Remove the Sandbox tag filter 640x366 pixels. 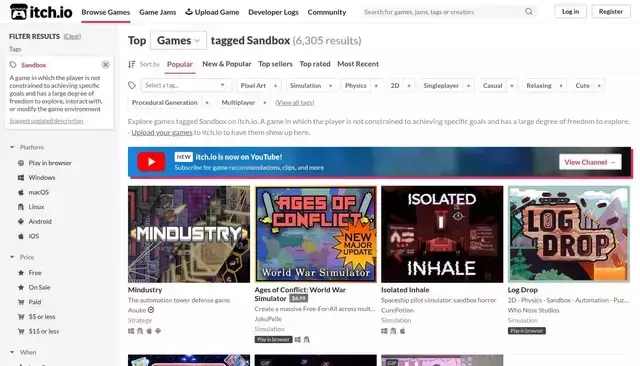tap(105, 64)
